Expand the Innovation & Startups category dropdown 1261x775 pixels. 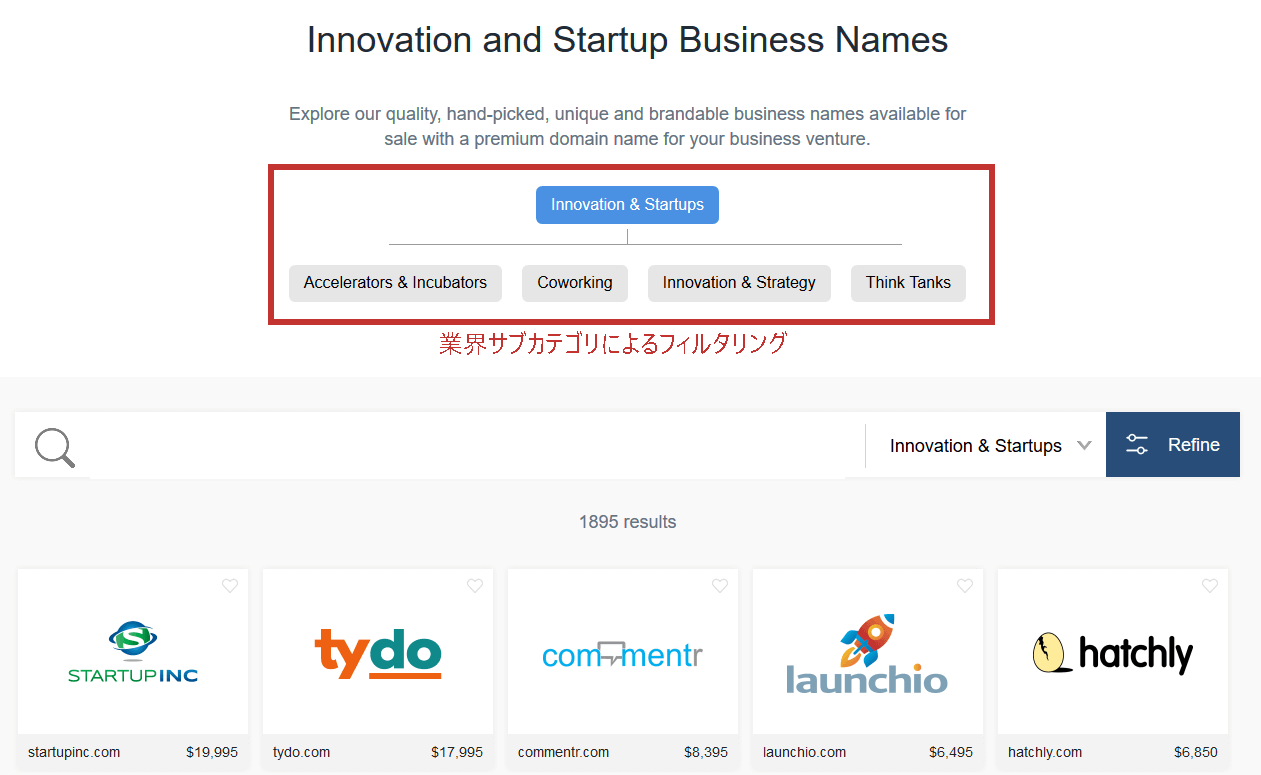975,446
